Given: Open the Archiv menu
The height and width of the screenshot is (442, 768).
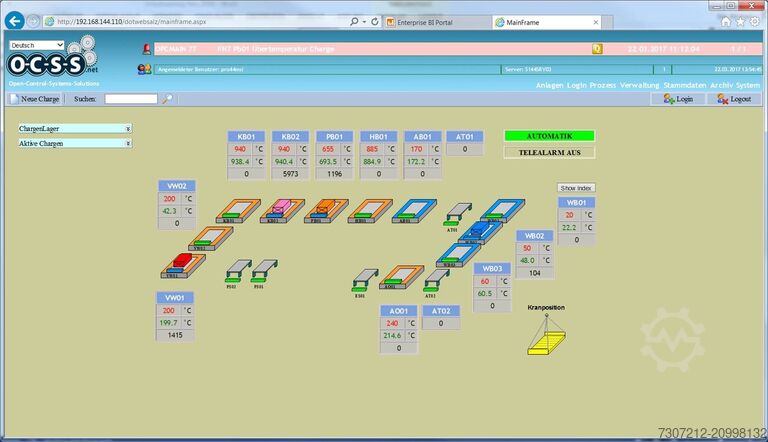Looking at the screenshot, I should pos(721,85).
